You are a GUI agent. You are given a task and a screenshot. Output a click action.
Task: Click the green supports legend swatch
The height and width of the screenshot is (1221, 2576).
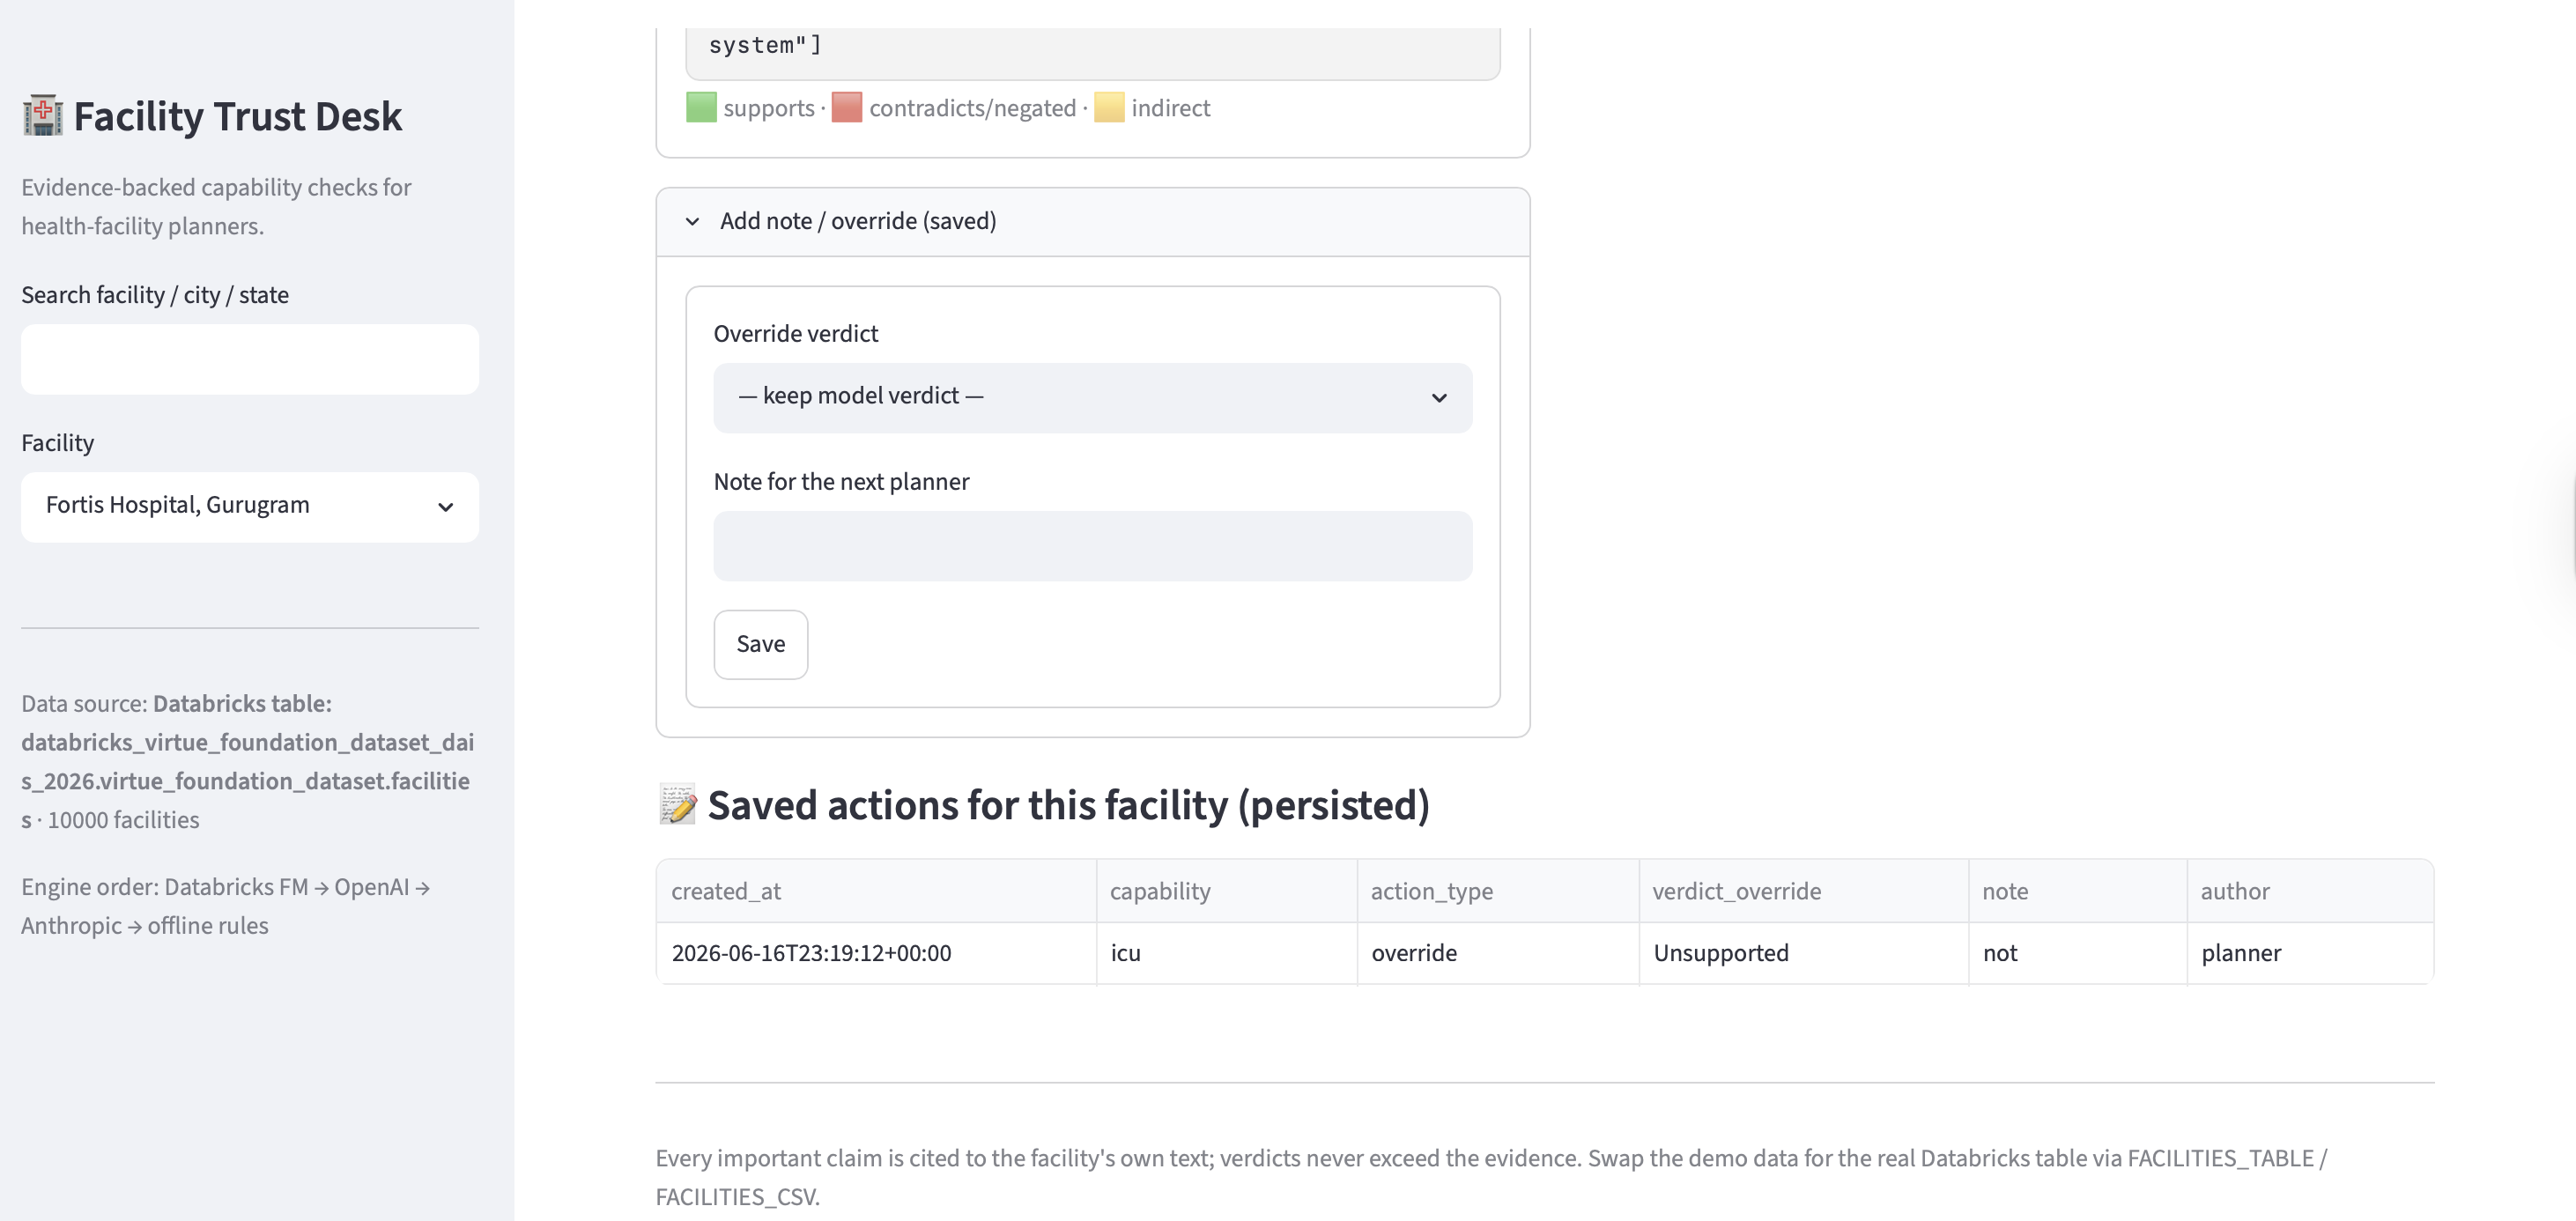point(701,107)
